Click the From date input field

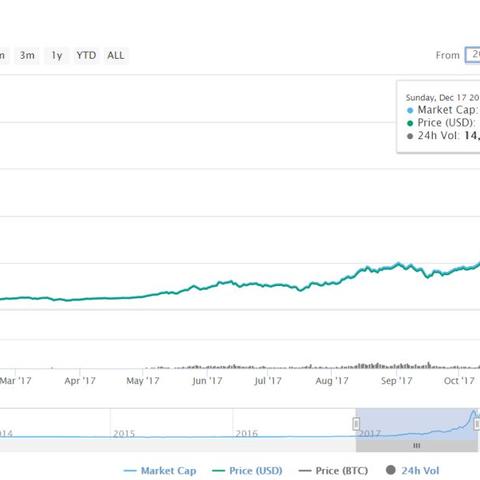(x=473, y=55)
